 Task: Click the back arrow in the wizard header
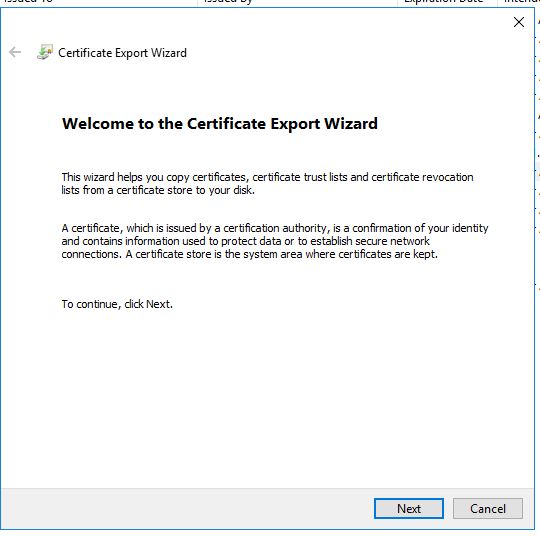[15, 52]
